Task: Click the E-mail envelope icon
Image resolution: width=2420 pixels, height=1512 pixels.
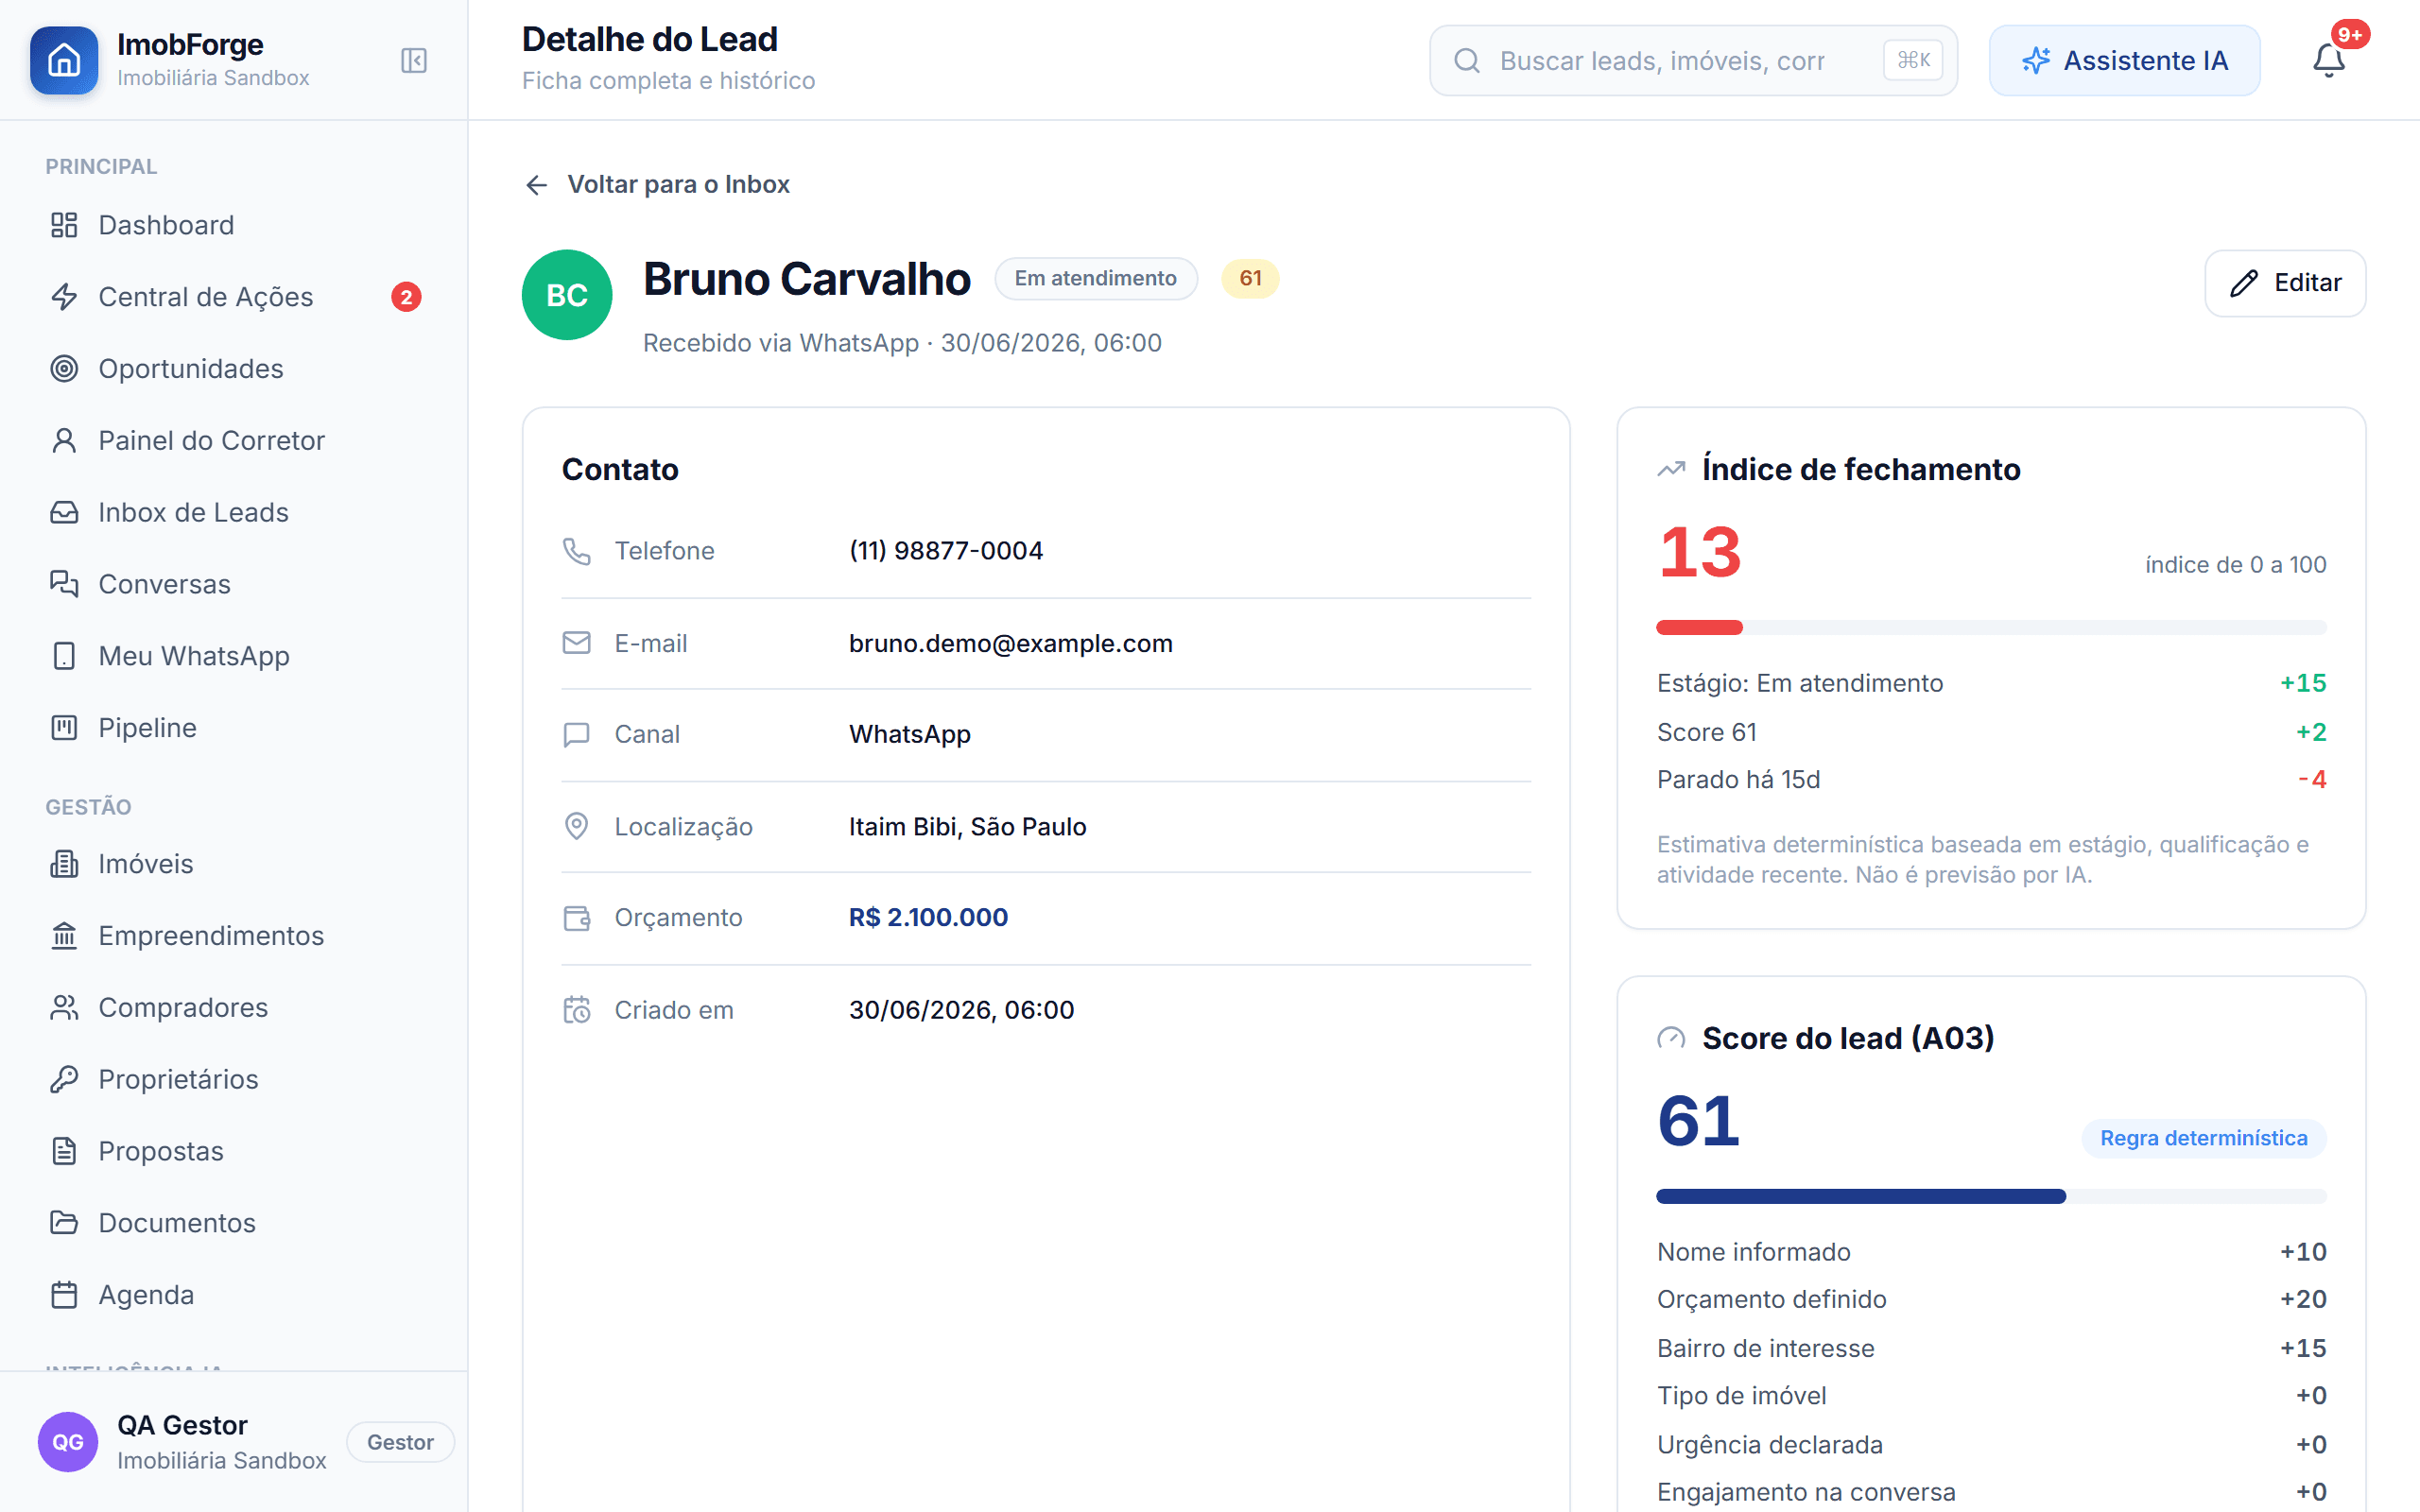Action: pos(577,643)
